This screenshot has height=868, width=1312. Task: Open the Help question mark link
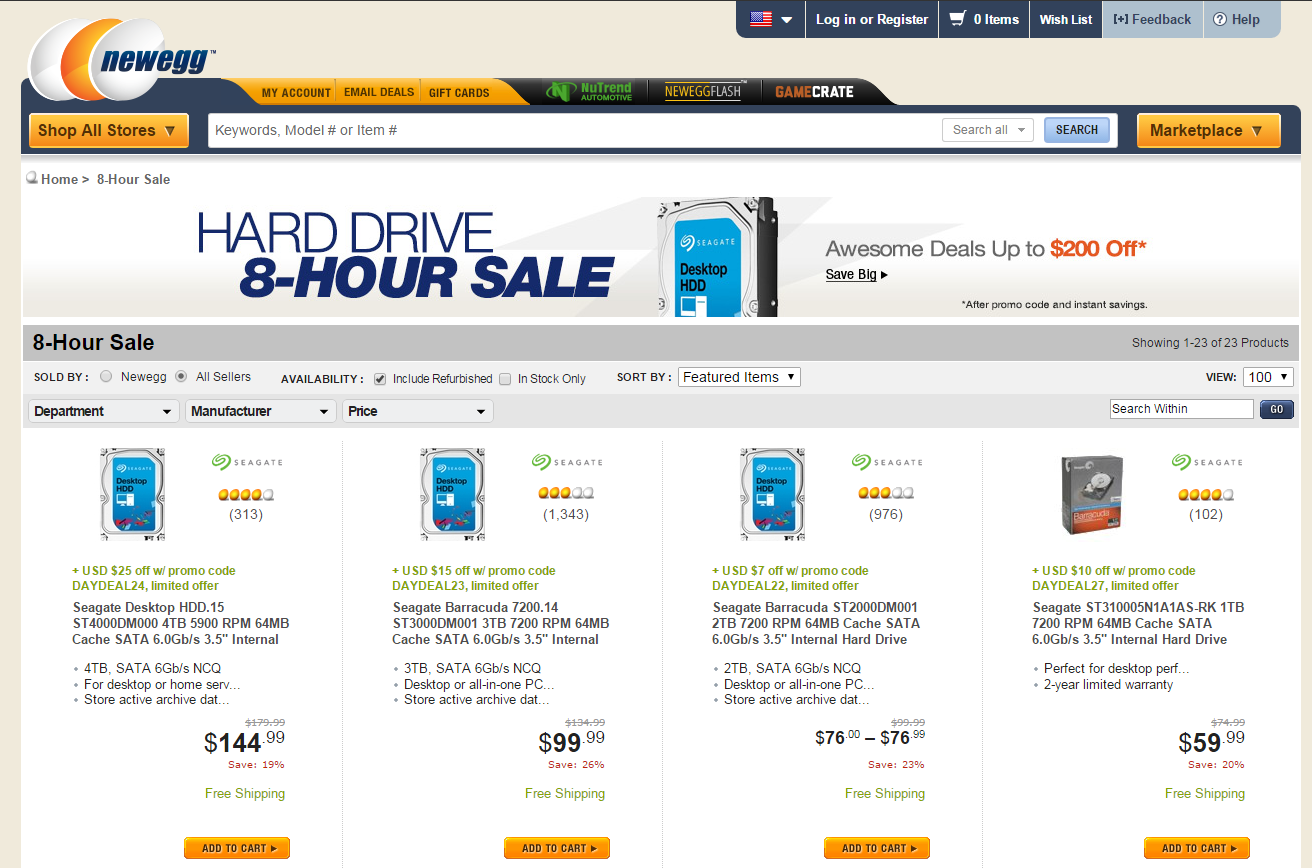[1236, 19]
